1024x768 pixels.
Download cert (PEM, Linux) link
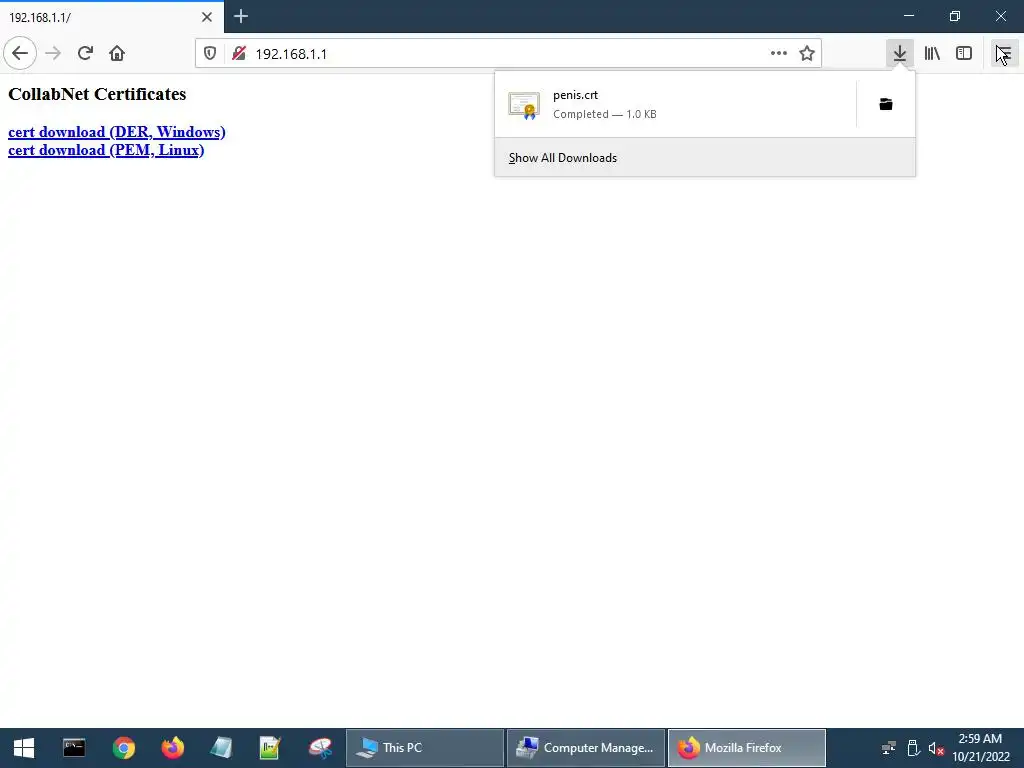pyautogui.click(x=106, y=150)
